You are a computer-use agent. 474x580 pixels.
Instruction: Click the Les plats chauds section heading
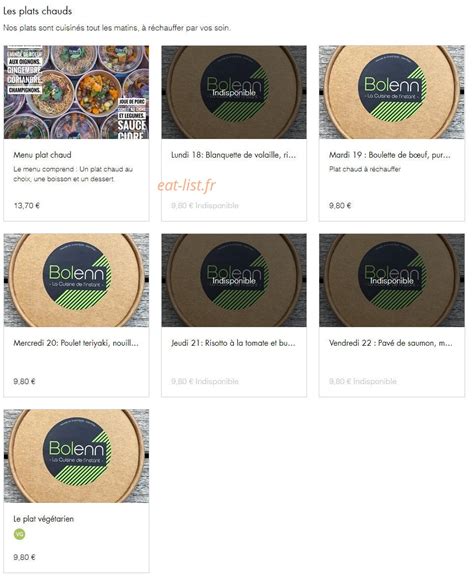click(x=37, y=11)
